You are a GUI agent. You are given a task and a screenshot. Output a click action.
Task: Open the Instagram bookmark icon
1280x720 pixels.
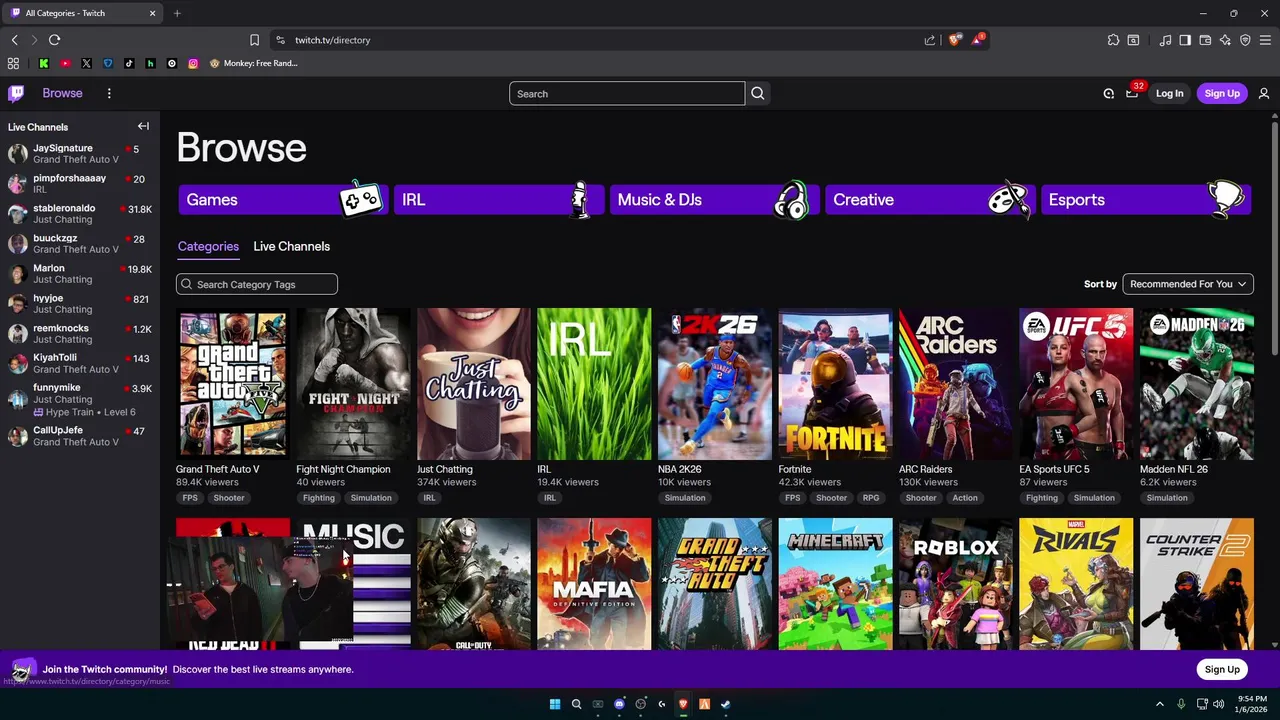(x=193, y=63)
